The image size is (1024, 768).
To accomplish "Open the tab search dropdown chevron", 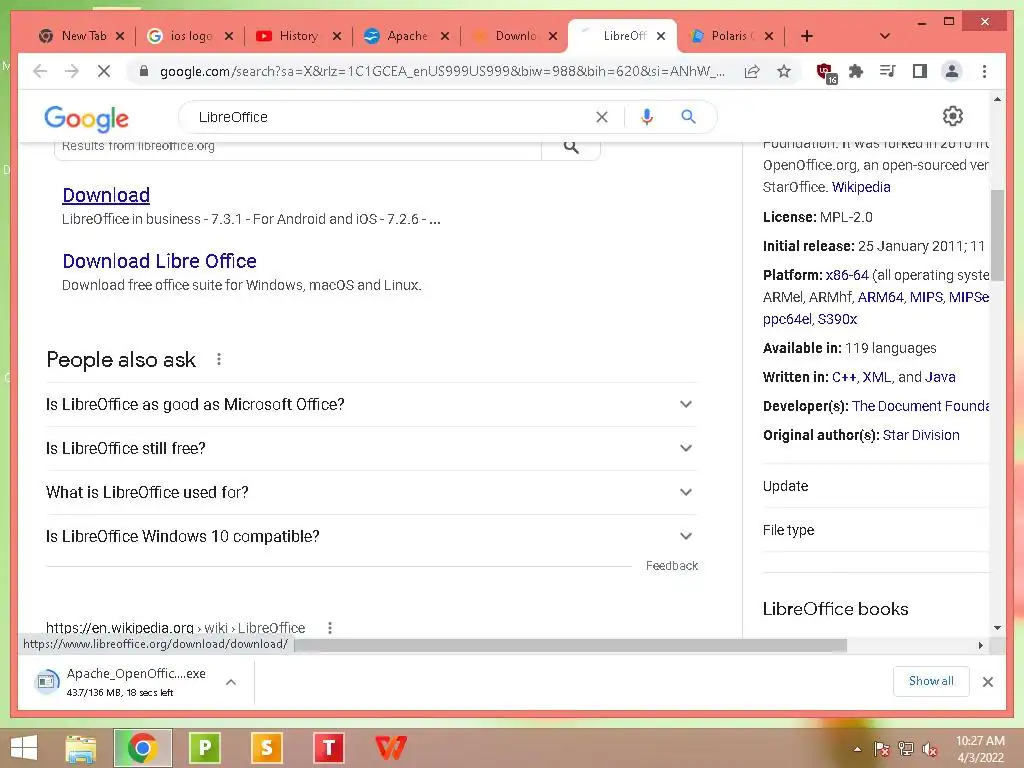I will click(885, 36).
